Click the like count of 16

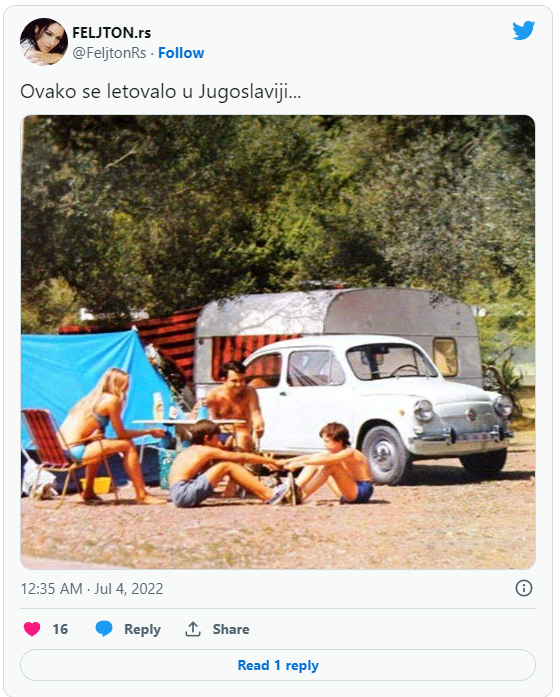click(x=60, y=629)
